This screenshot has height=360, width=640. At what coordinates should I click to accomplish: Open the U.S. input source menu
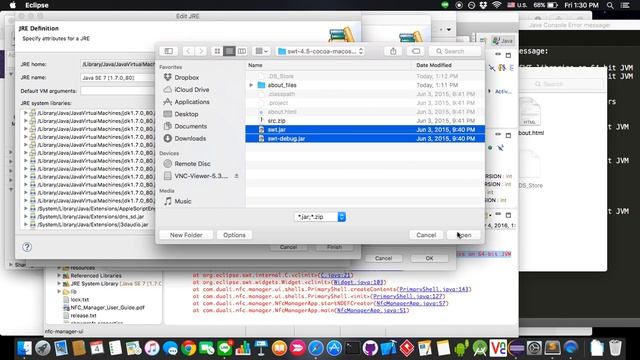[517, 5]
